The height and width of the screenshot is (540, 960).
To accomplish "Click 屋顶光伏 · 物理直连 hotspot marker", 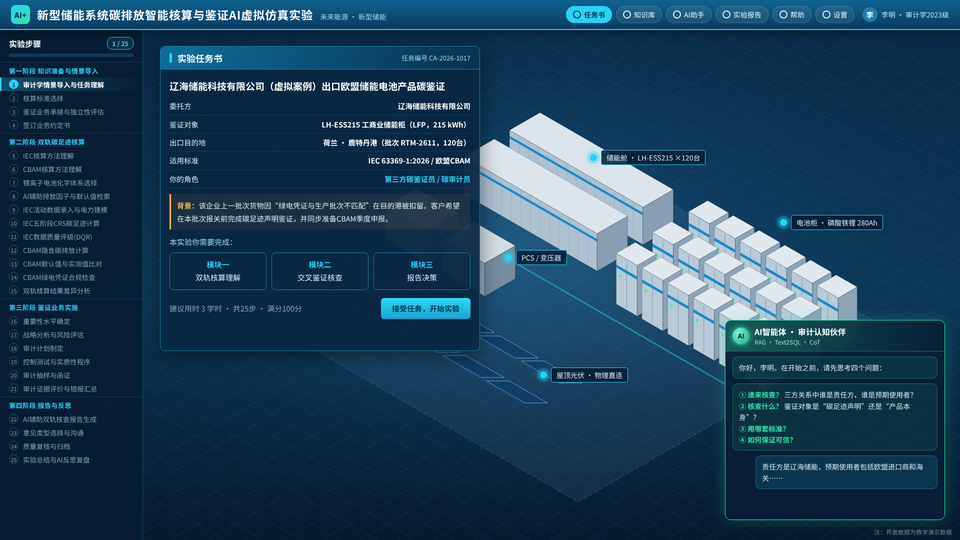I will point(543,375).
